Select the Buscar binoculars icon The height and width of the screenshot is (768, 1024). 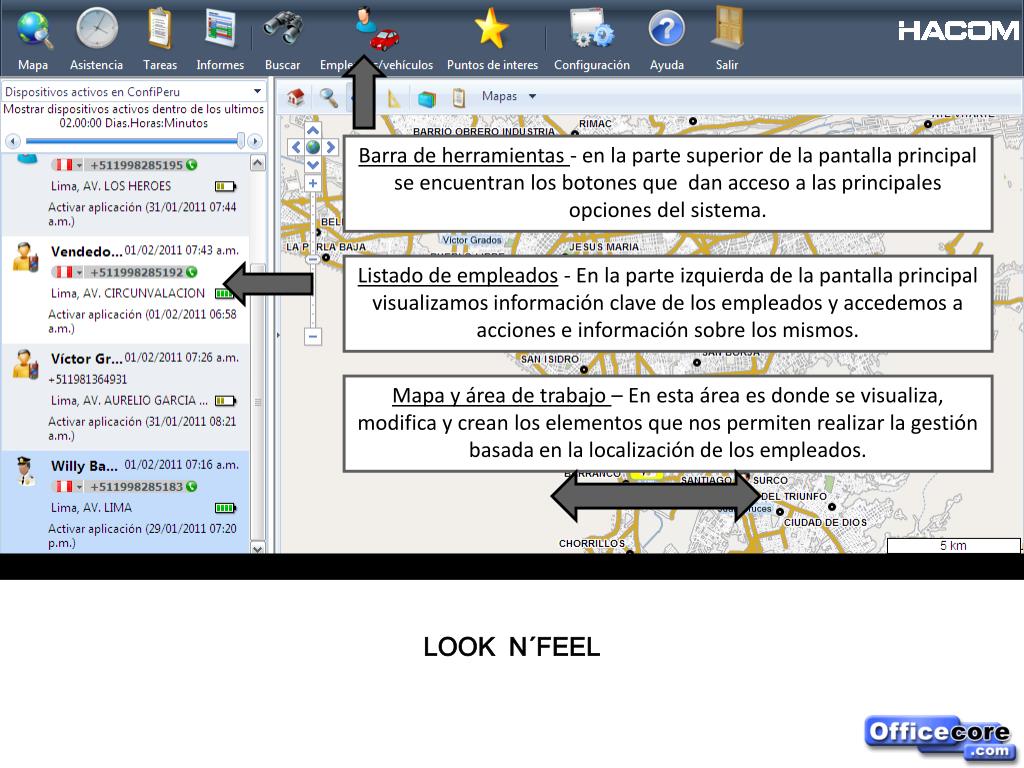(283, 29)
